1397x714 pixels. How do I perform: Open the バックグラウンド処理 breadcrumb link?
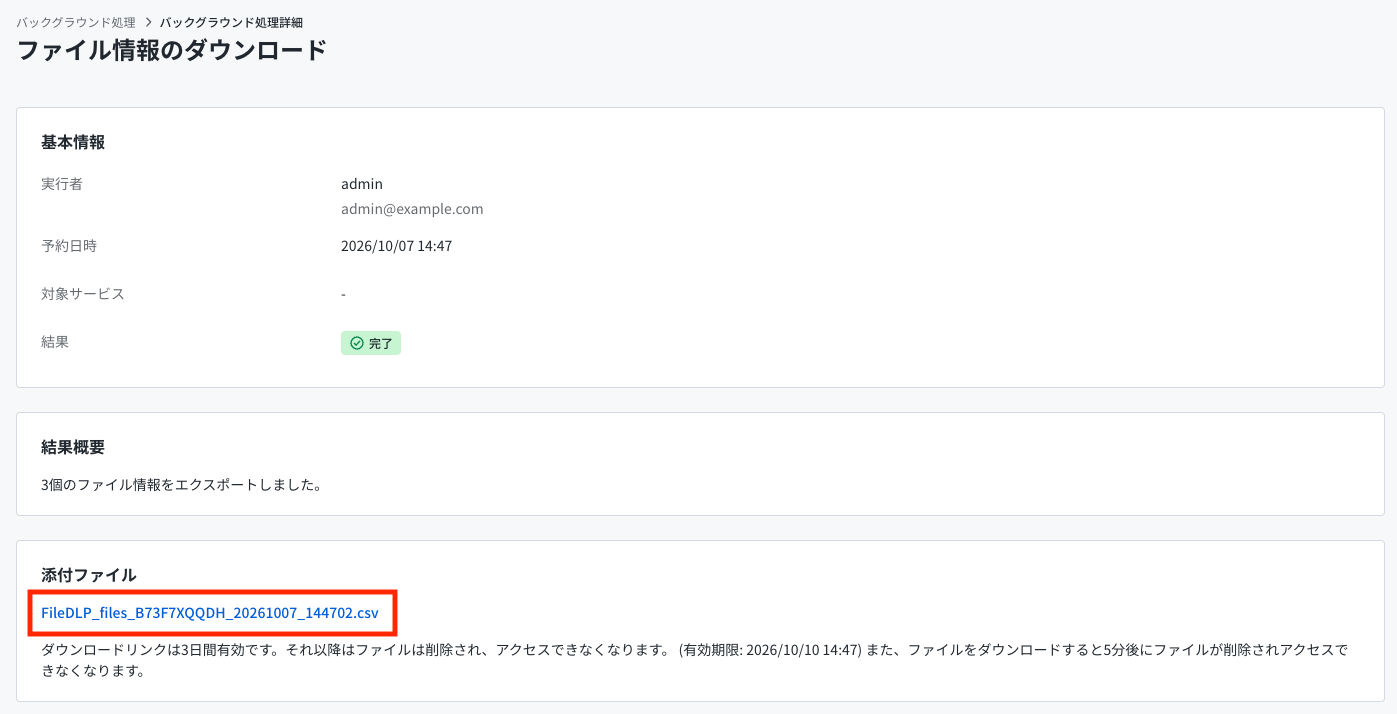[76, 22]
